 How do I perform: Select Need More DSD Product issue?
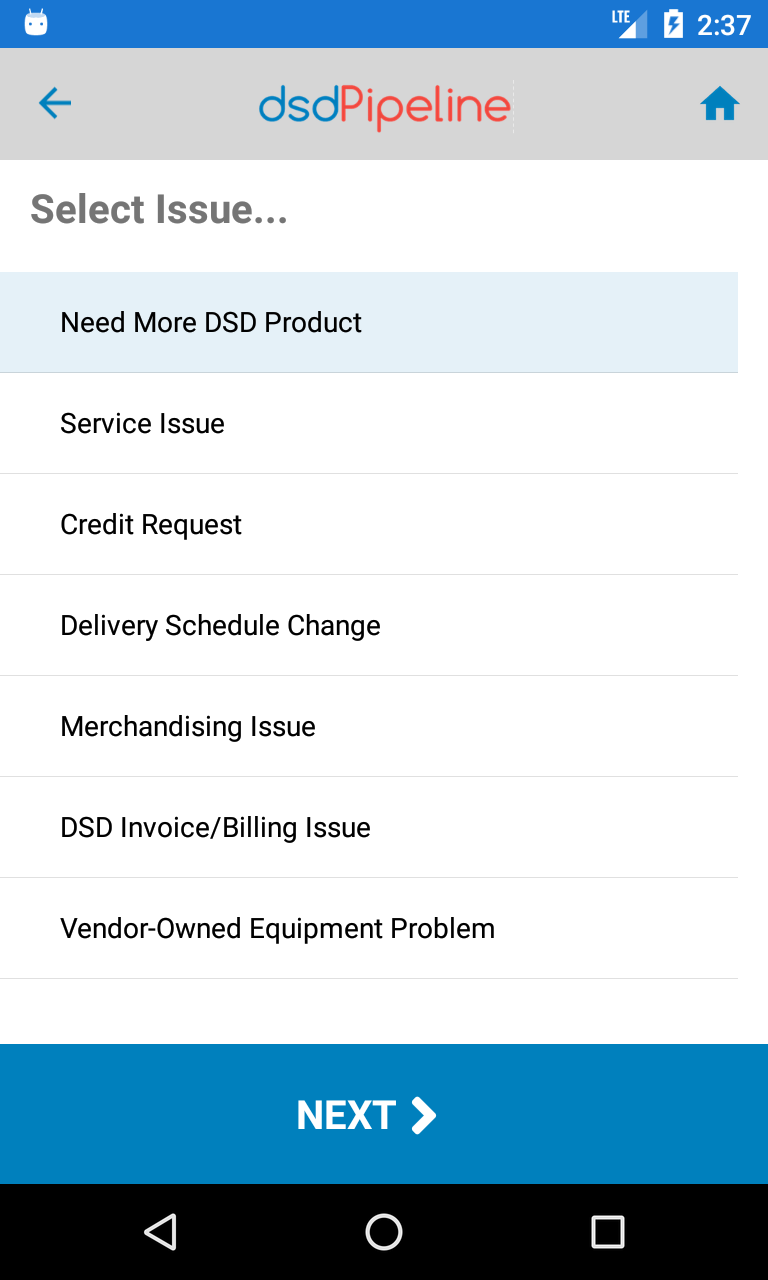(369, 322)
